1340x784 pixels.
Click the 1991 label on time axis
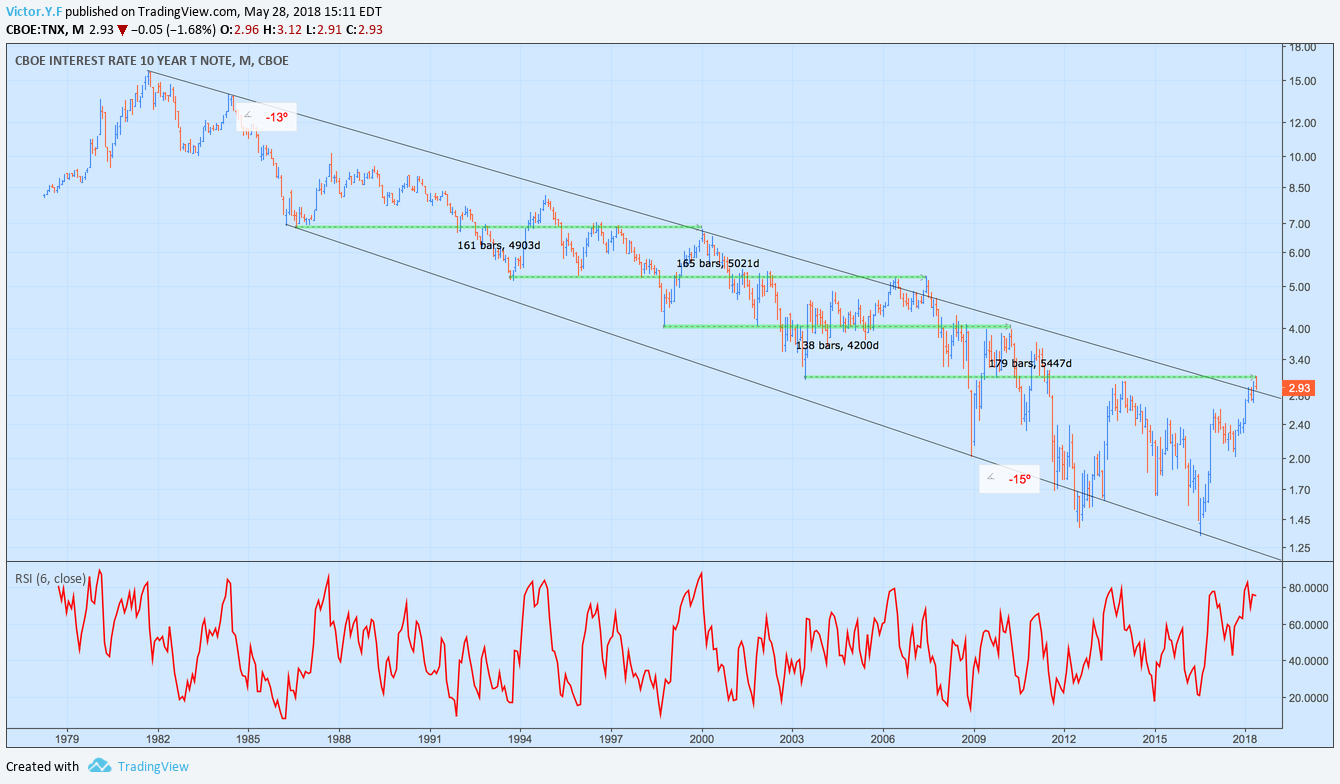tap(430, 739)
